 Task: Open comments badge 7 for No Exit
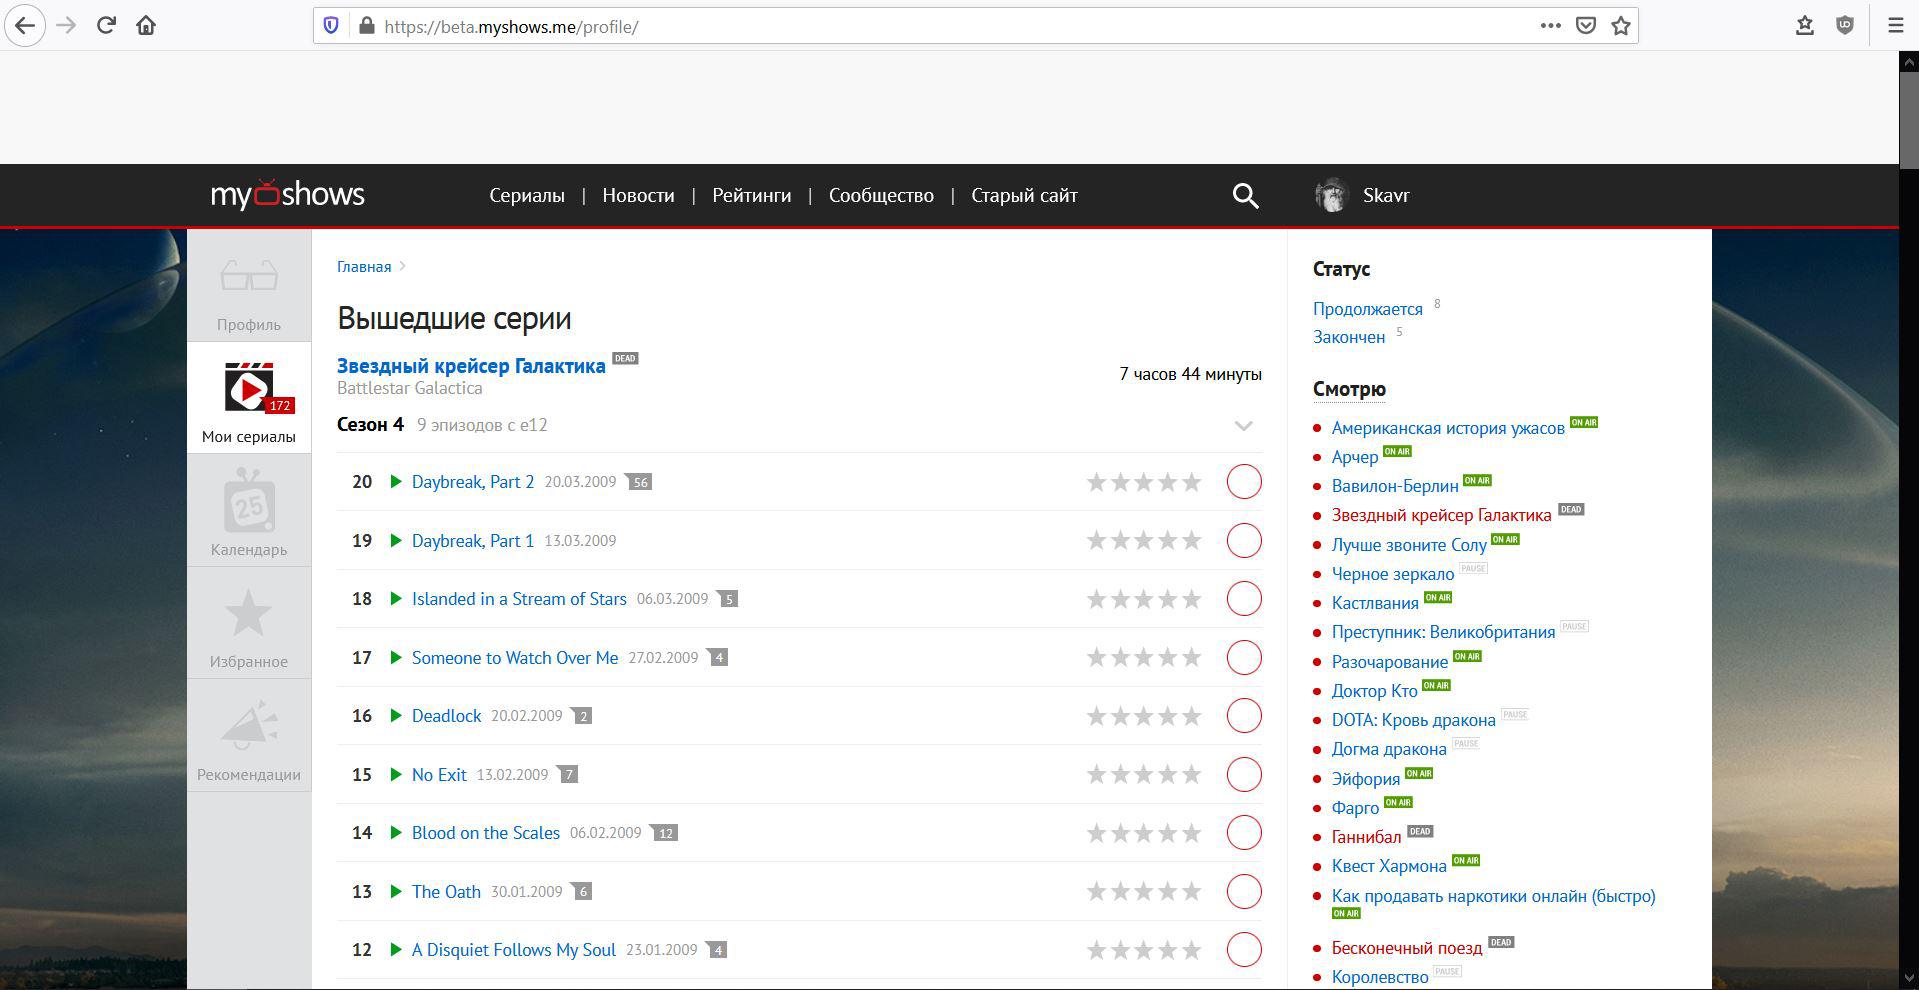[567, 775]
